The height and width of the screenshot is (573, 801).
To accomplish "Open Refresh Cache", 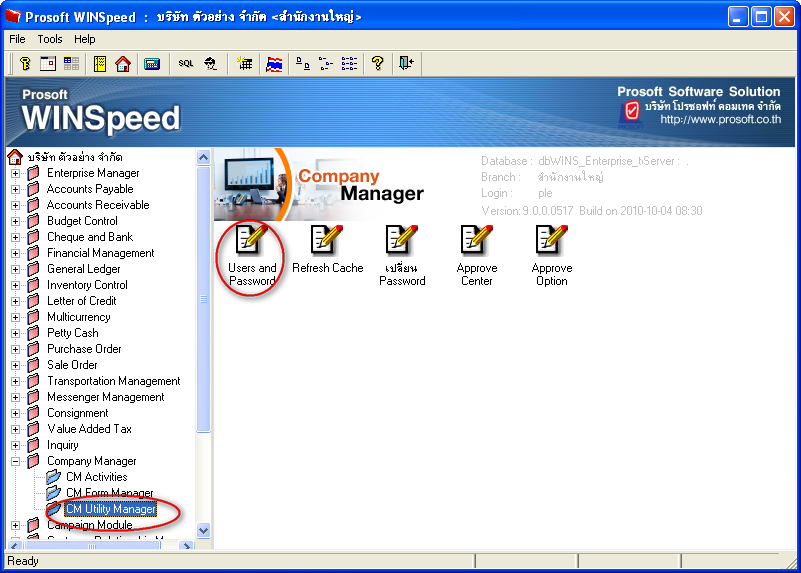I will (327, 250).
